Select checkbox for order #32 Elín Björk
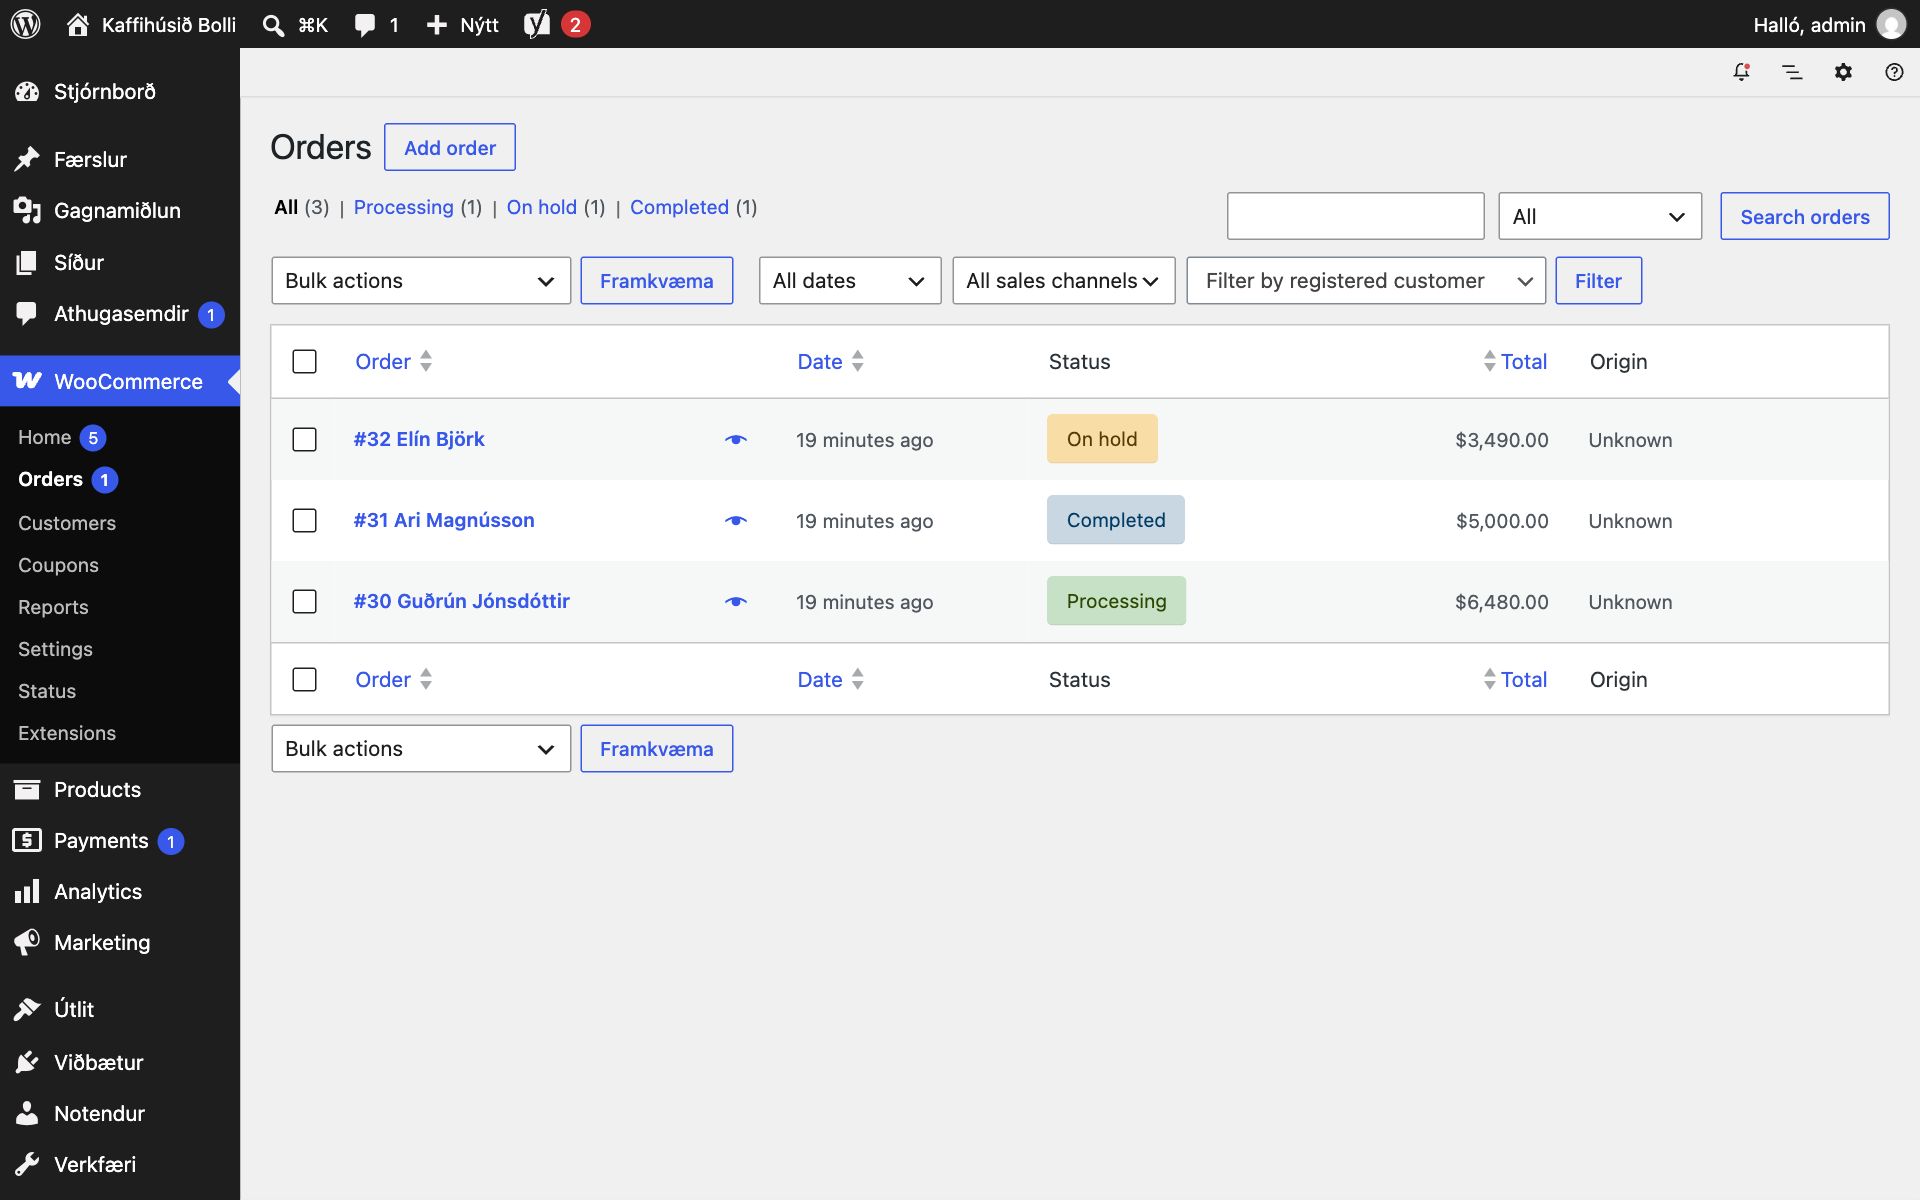The width and height of the screenshot is (1920, 1200). coord(304,439)
